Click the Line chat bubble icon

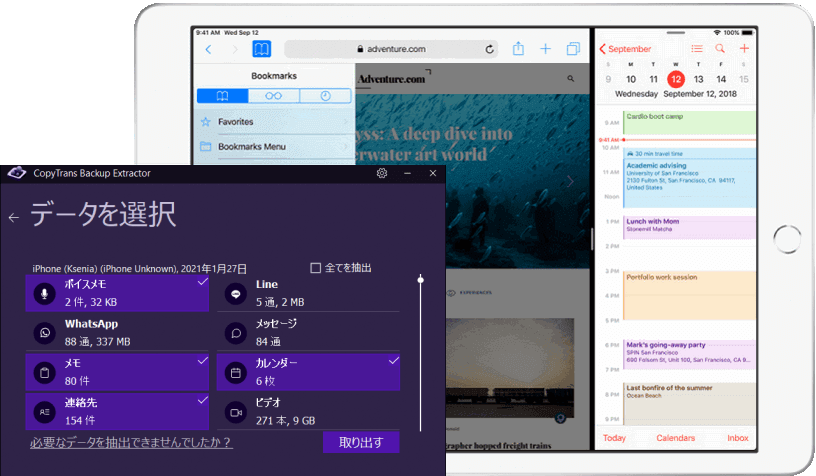pyautogui.click(x=236, y=294)
